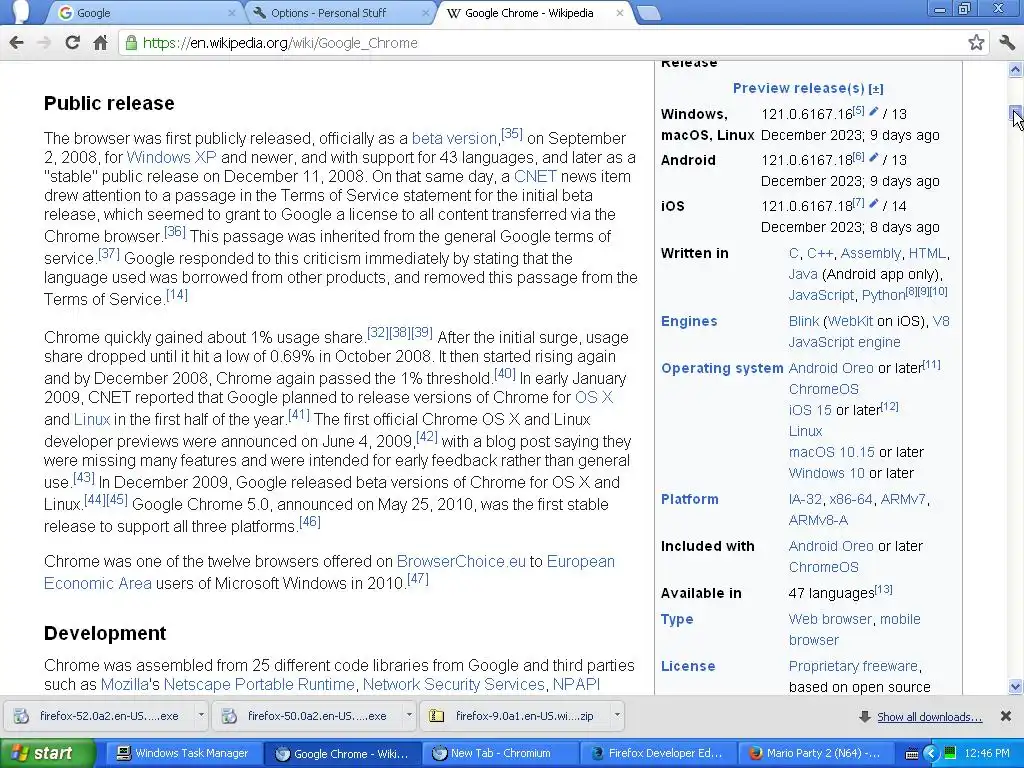Switch to Mario Party 2 (N64) taskbar item
This screenshot has height=768, width=1024.
click(816, 753)
